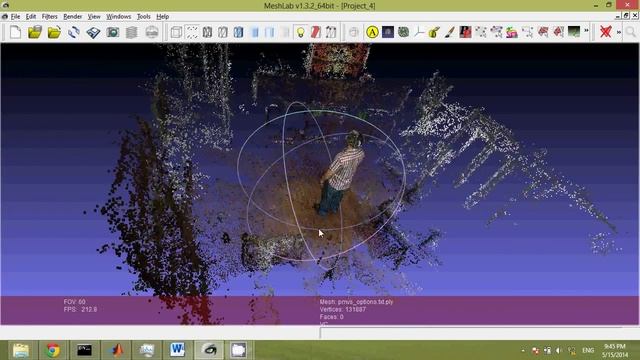Switch to Word in the taskbar
Viewport: 640px width, 360px height.
click(x=177, y=350)
